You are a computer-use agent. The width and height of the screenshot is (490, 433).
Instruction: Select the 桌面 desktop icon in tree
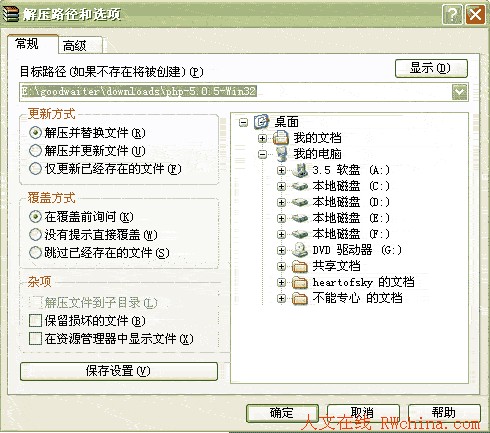[262, 122]
